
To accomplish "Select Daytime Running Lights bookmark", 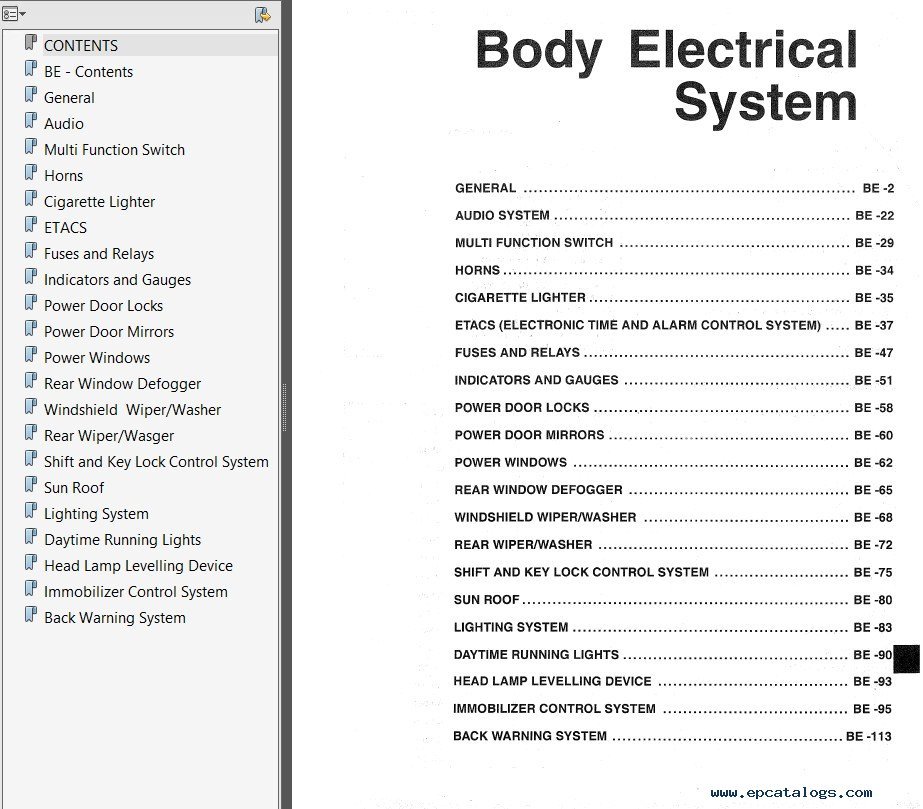I will pos(122,539).
